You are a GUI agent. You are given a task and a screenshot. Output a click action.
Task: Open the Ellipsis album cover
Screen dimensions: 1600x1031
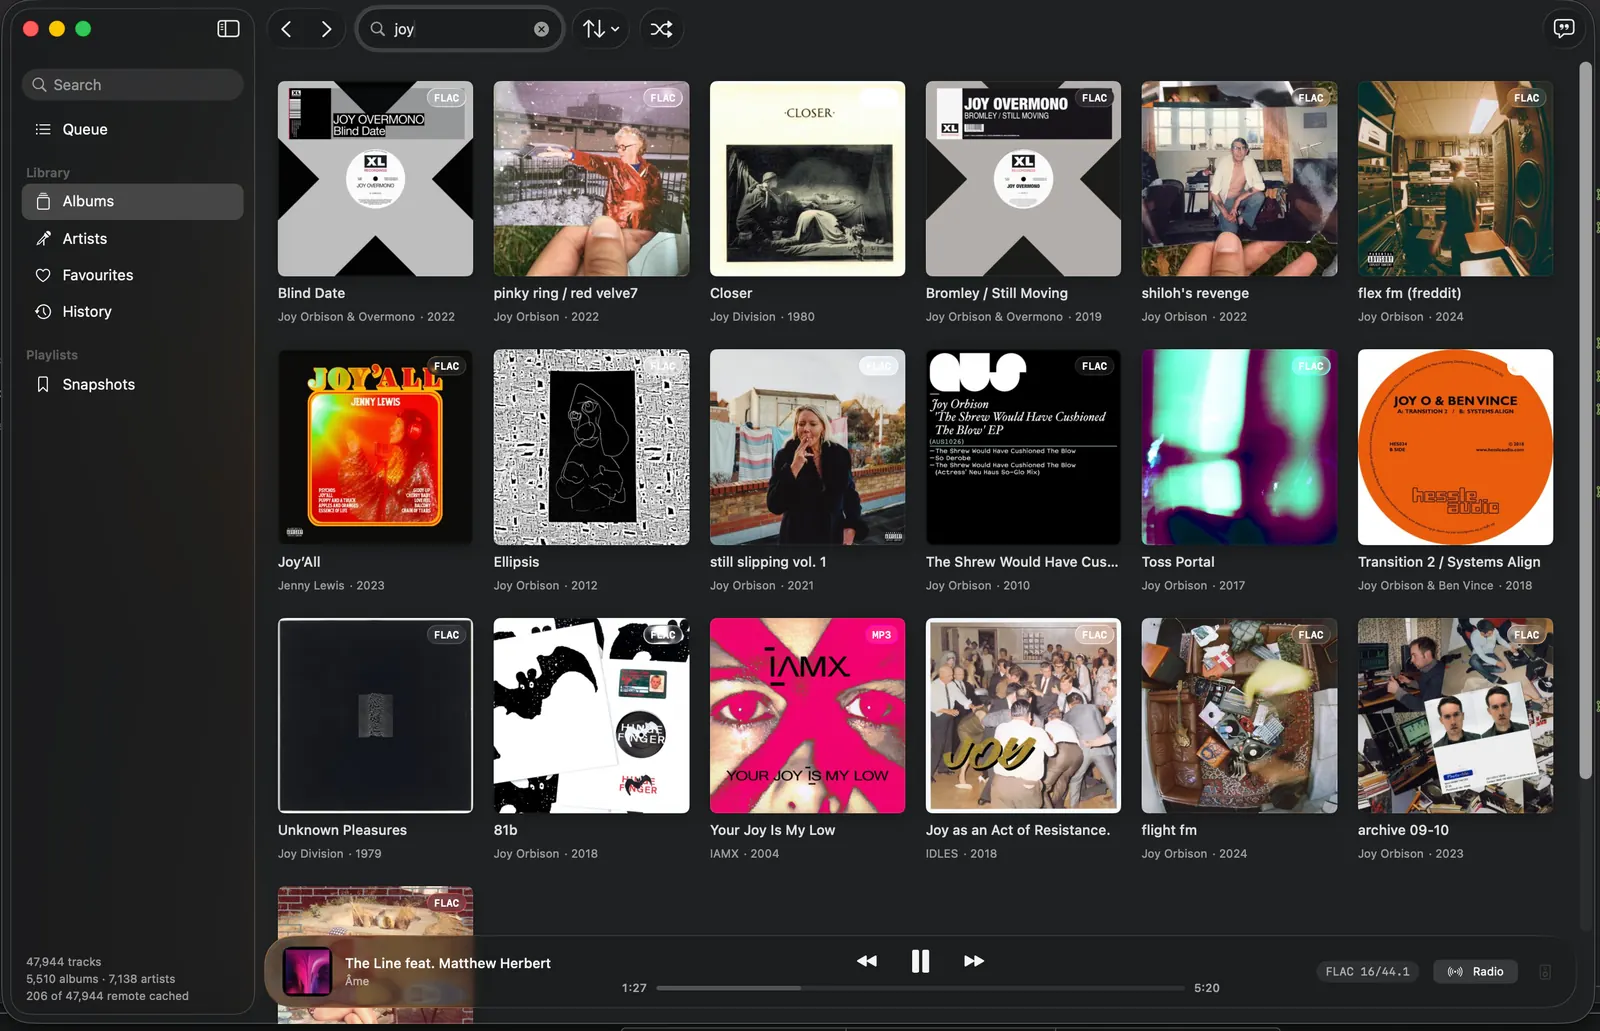(x=591, y=447)
